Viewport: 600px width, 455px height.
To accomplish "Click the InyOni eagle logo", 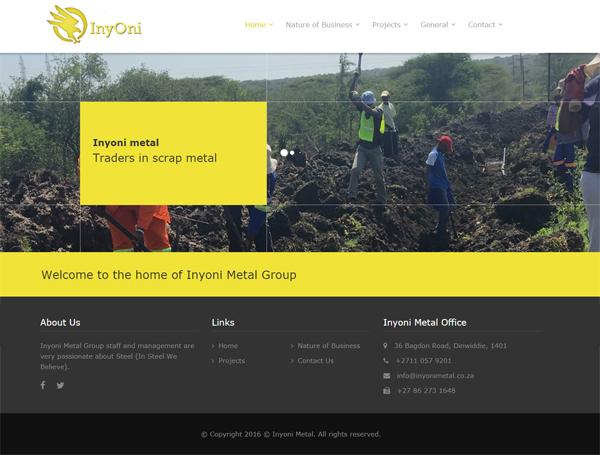I will (x=95, y=24).
